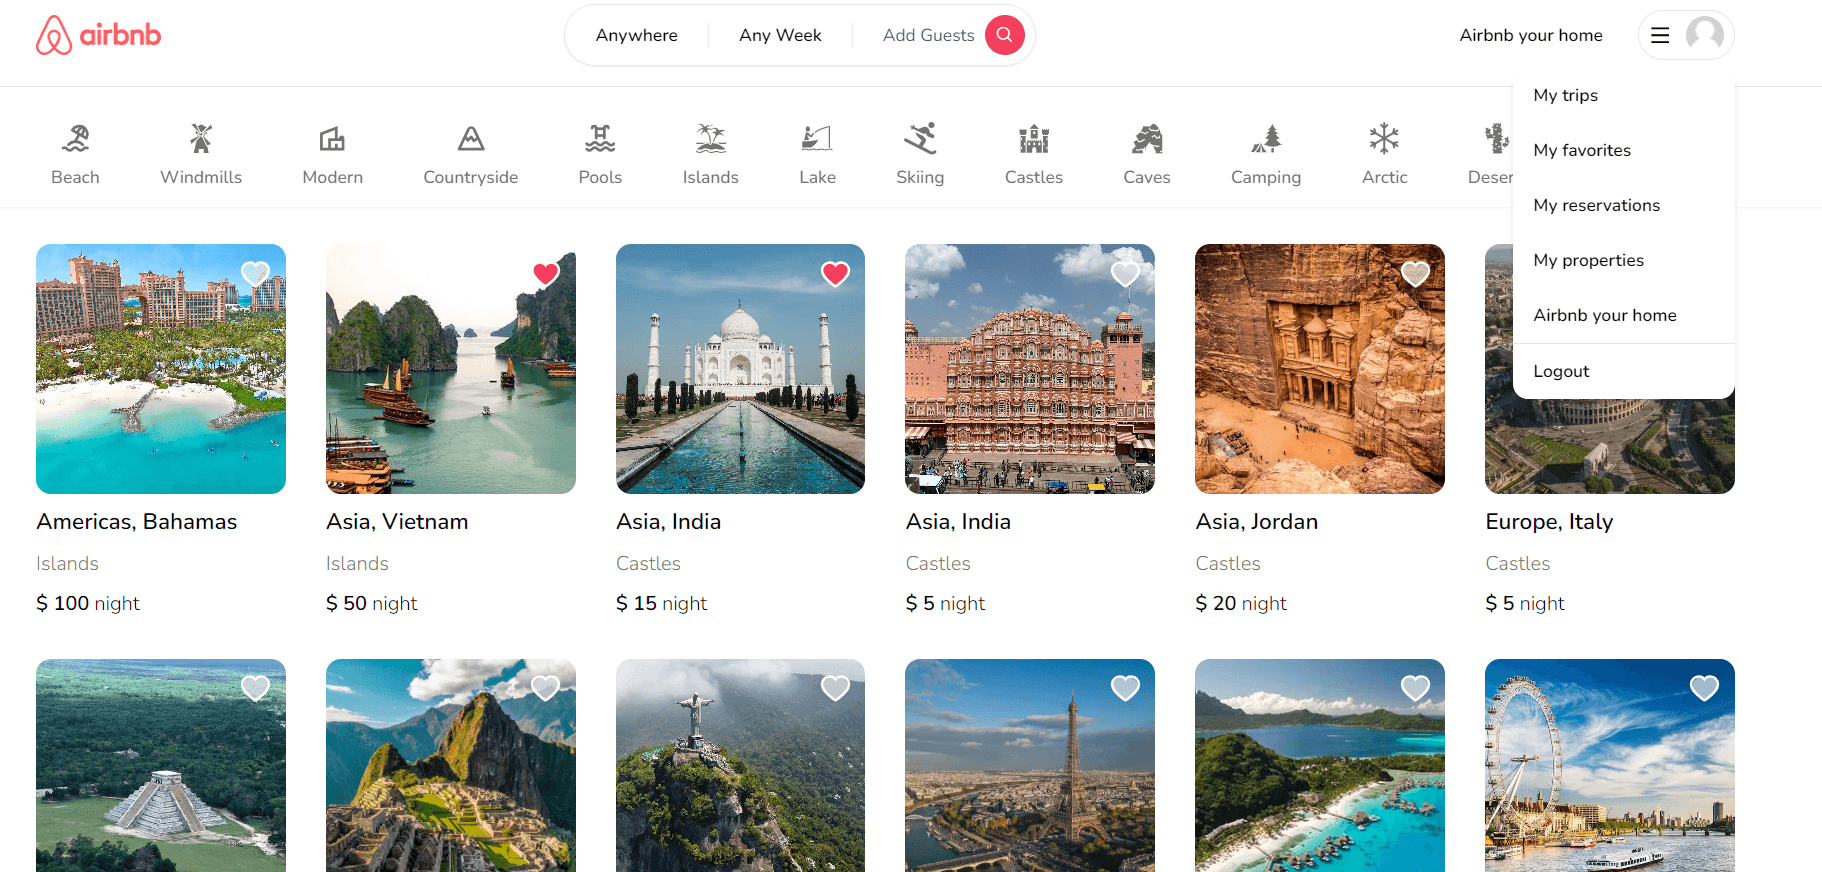Open the hamburger user menu
1822x872 pixels.
click(x=1660, y=35)
